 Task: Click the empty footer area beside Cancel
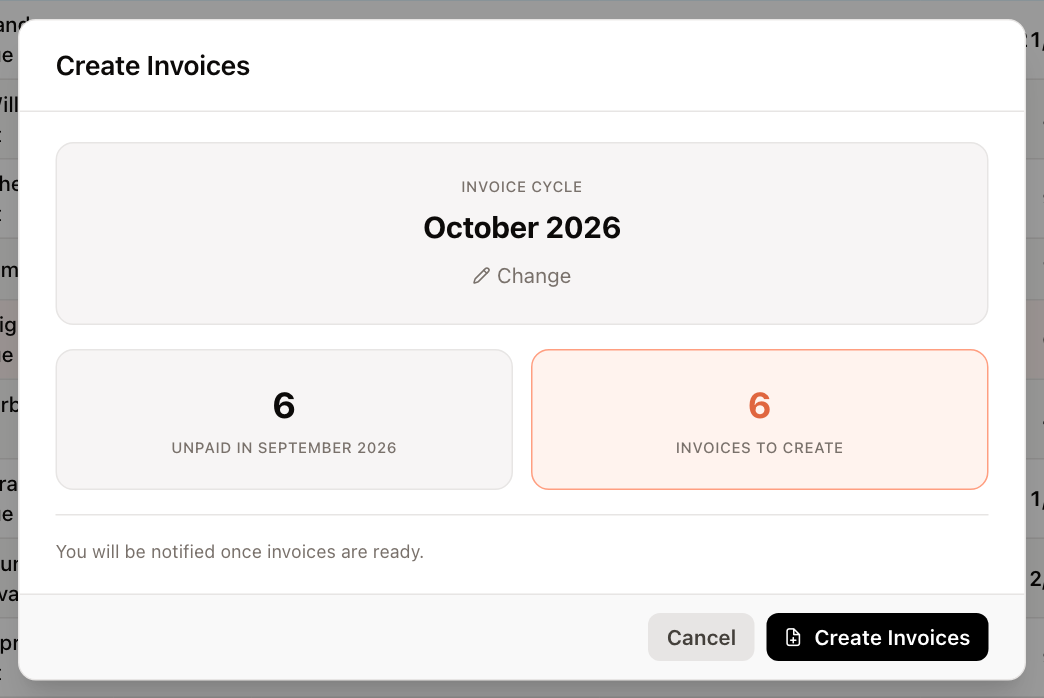pyautogui.click(x=333, y=637)
